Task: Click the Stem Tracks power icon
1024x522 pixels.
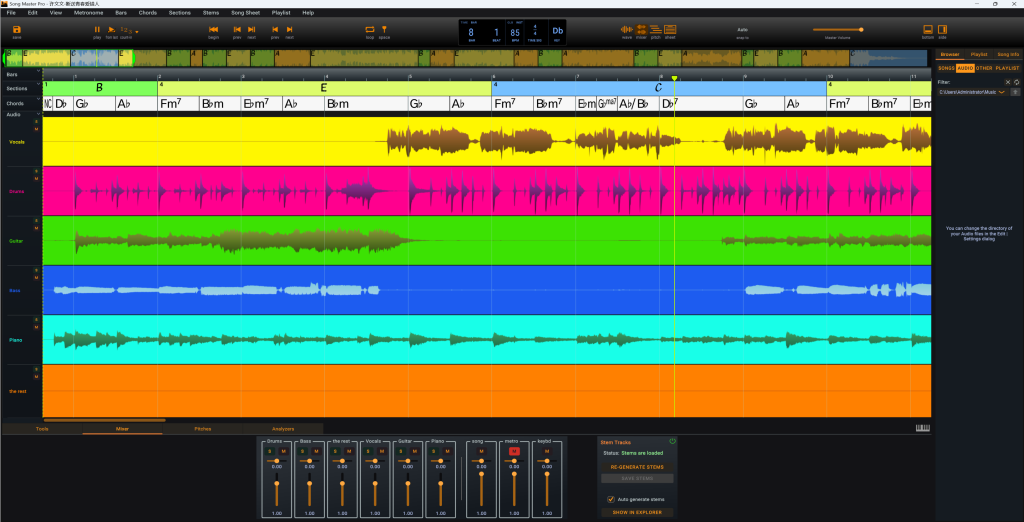Action: pos(672,441)
